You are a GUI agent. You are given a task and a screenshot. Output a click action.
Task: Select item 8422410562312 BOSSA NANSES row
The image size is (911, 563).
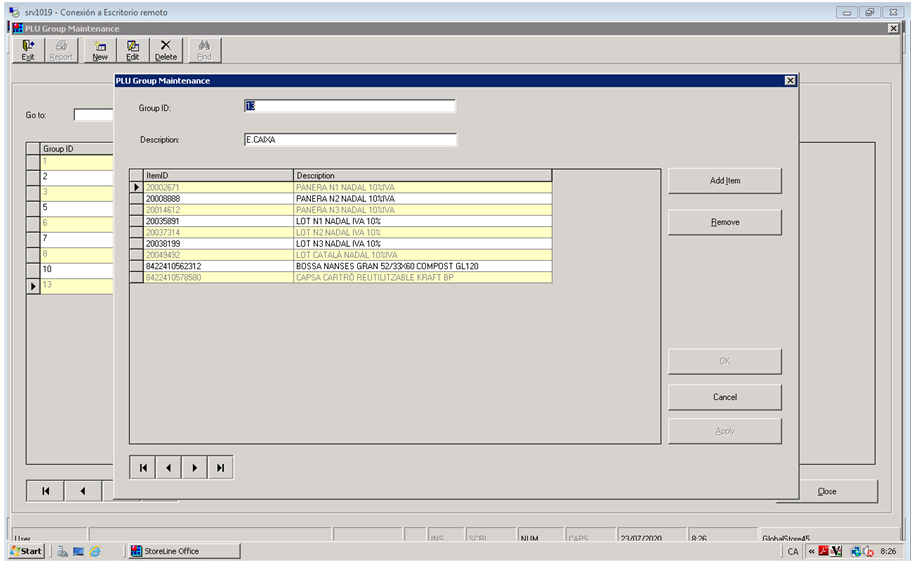345,266
